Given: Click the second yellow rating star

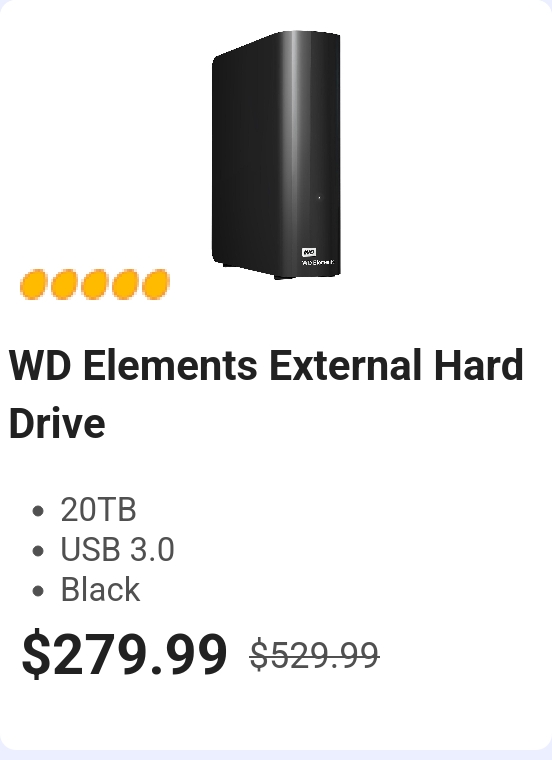Looking at the screenshot, I should tap(64, 285).
